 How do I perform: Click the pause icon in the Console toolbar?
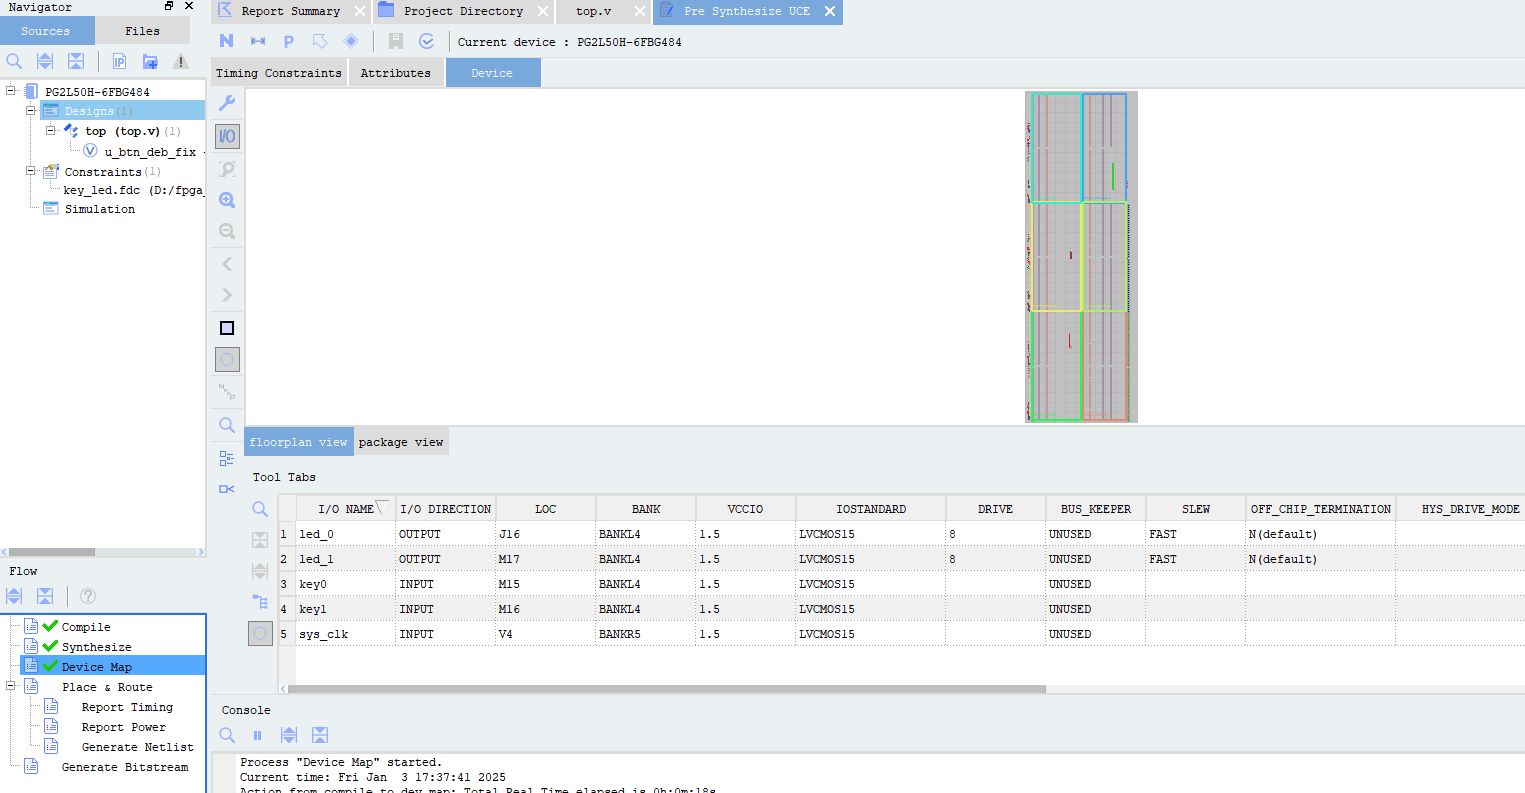coord(257,735)
